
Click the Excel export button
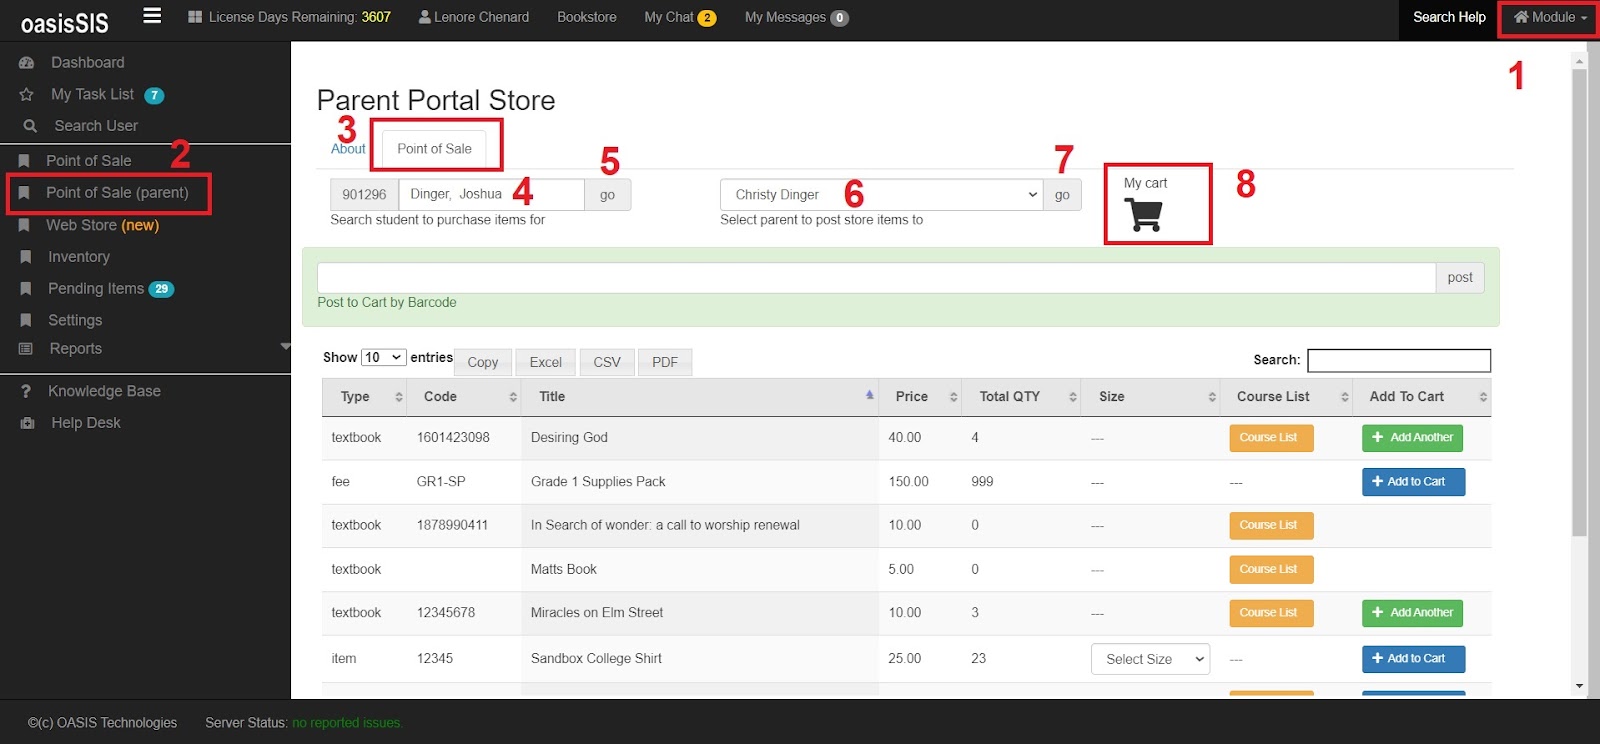[x=545, y=362]
